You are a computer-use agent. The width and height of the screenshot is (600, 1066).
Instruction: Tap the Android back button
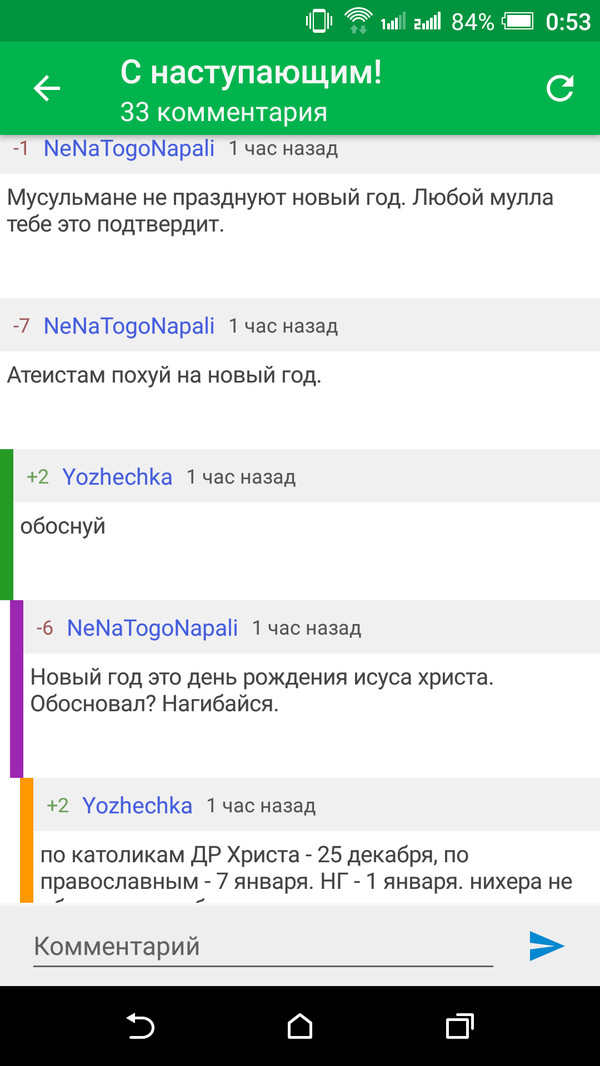(140, 1026)
